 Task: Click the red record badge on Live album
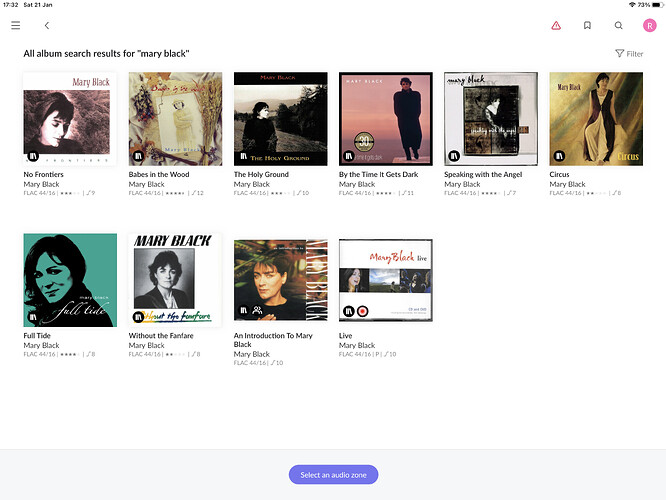coord(362,311)
